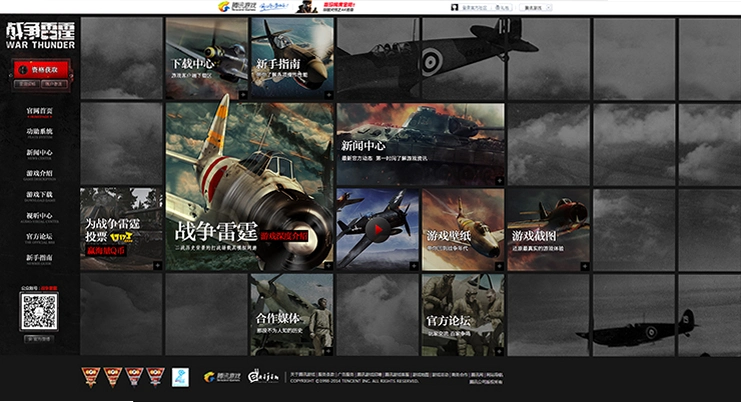Play the video on the blue fighter tile
741x402 pixels.
pos(377,230)
